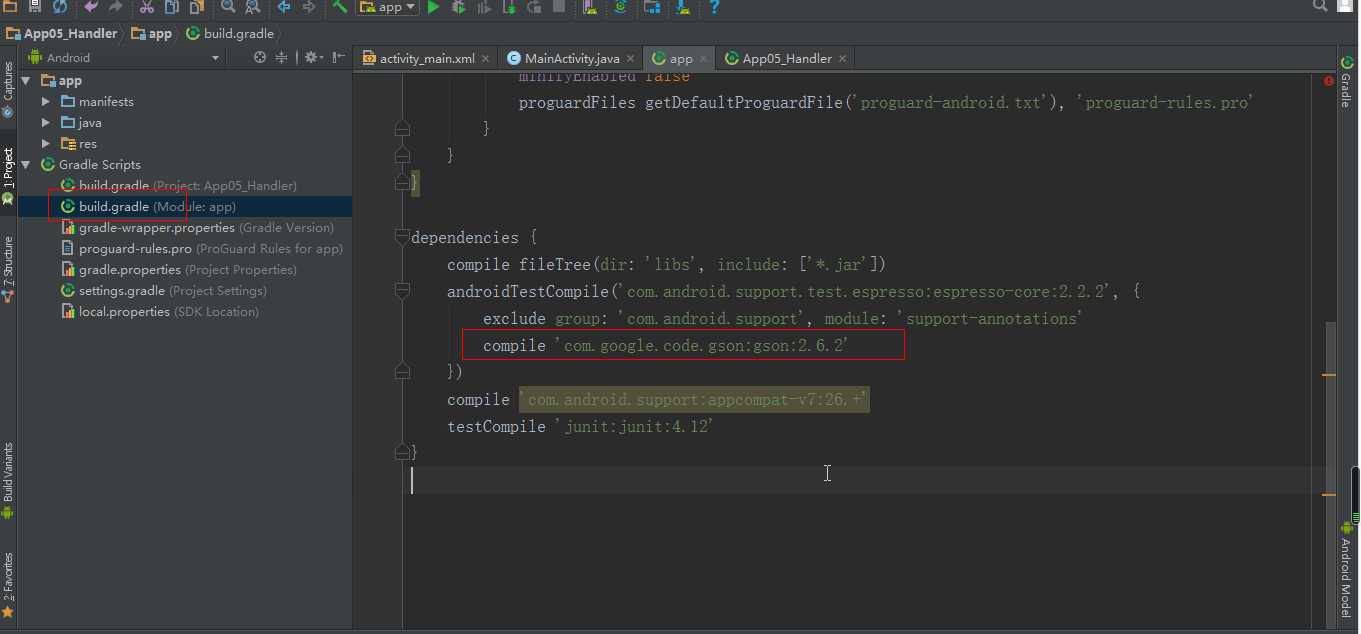
Task: Open the SDK Manager icon
Action: pyautogui.click(x=683, y=6)
